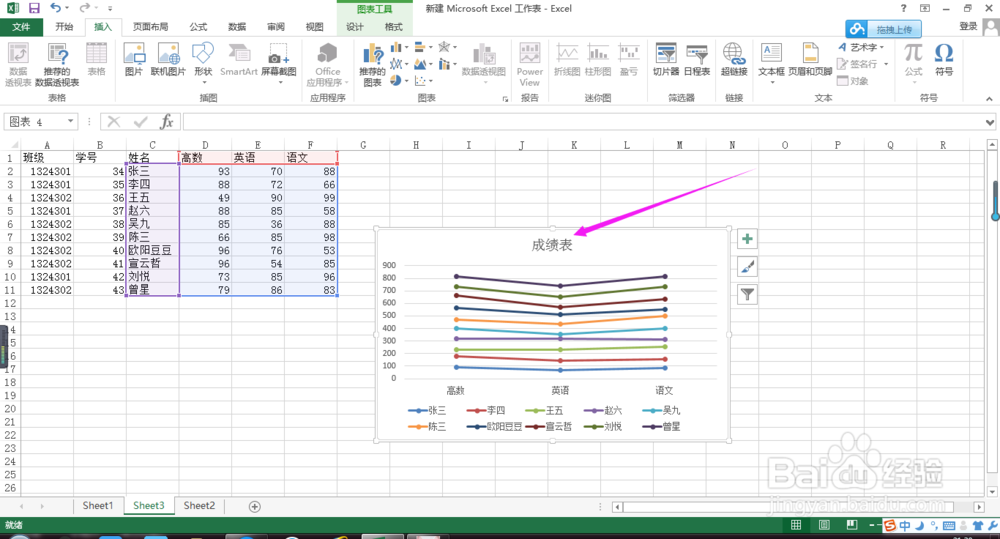Open the chart tools 格式 tab
The image size is (1000, 539).
pyautogui.click(x=393, y=27)
